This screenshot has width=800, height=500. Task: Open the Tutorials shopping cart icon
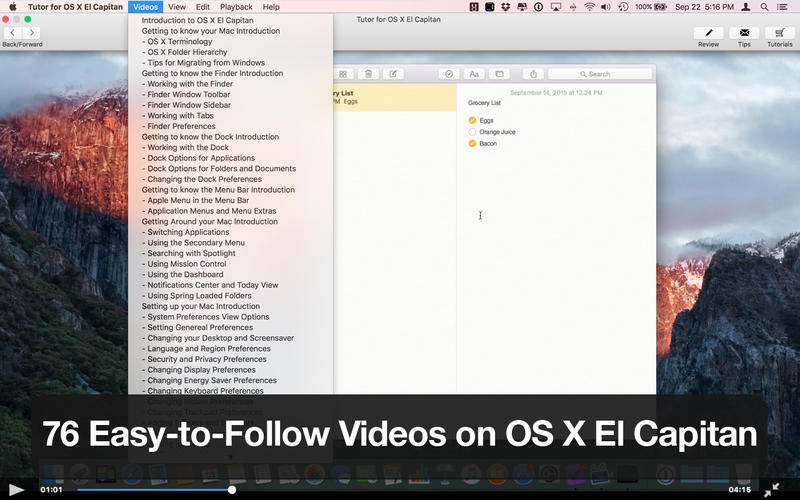780,33
